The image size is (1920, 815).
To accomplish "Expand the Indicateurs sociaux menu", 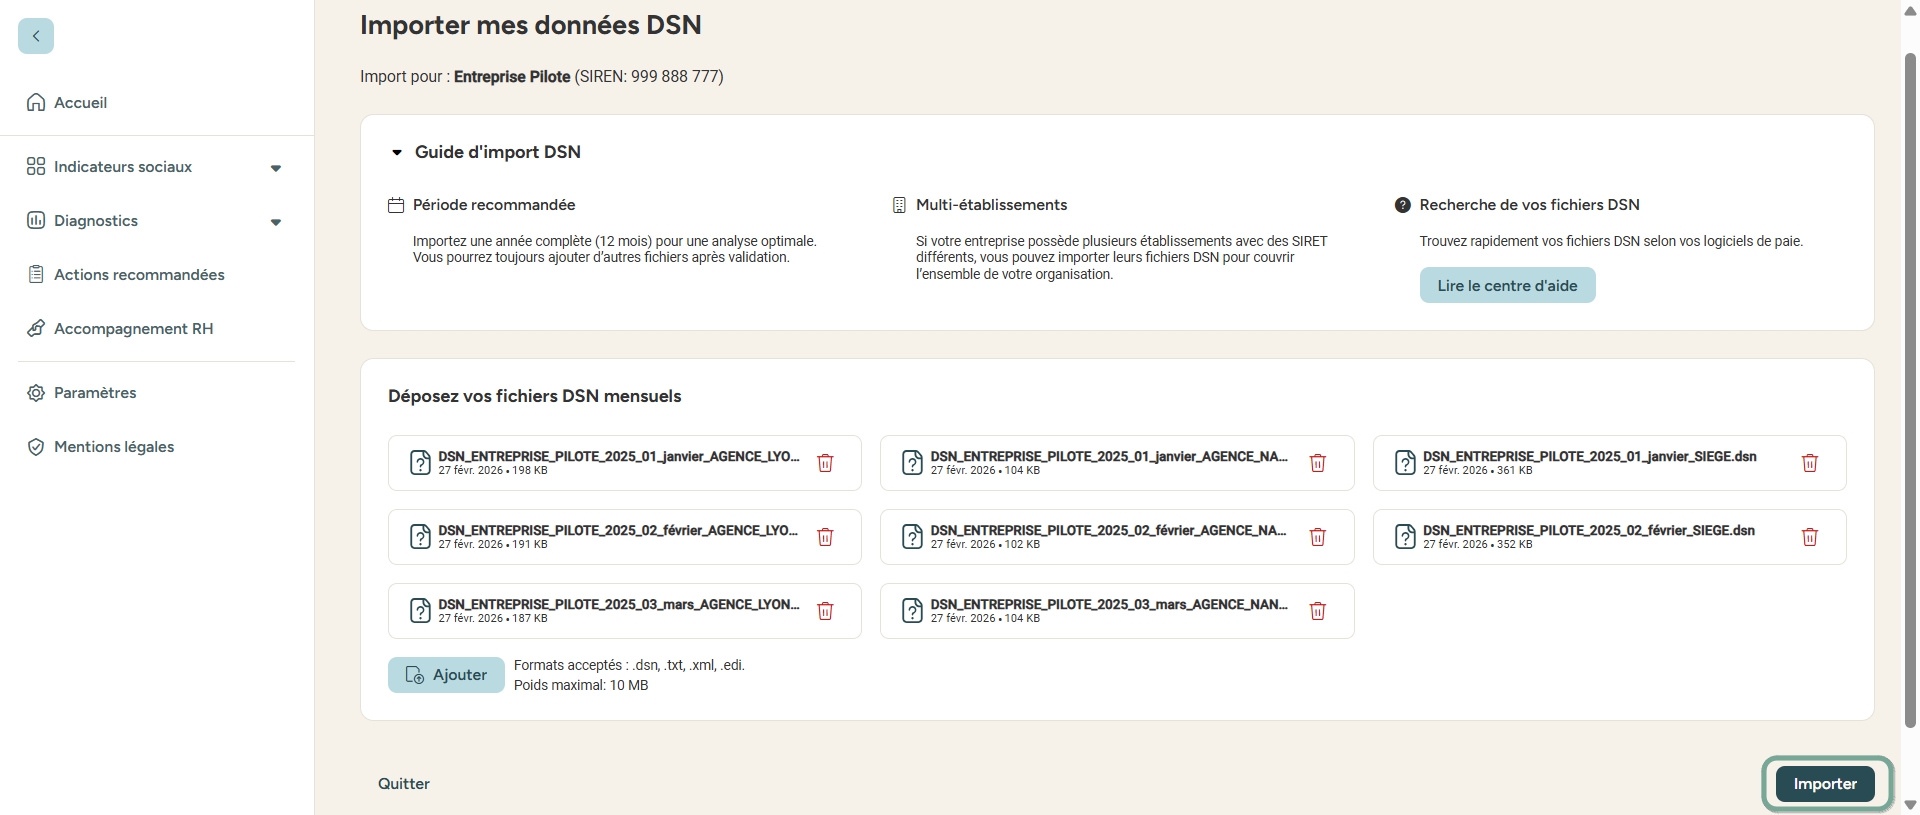I will coord(275,168).
